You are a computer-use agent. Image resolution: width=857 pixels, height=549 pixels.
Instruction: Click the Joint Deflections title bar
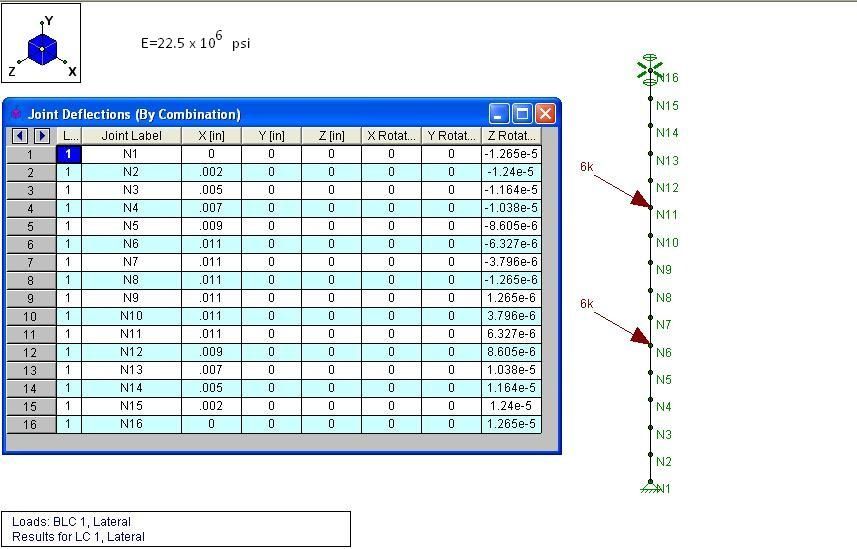pos(250,114)
